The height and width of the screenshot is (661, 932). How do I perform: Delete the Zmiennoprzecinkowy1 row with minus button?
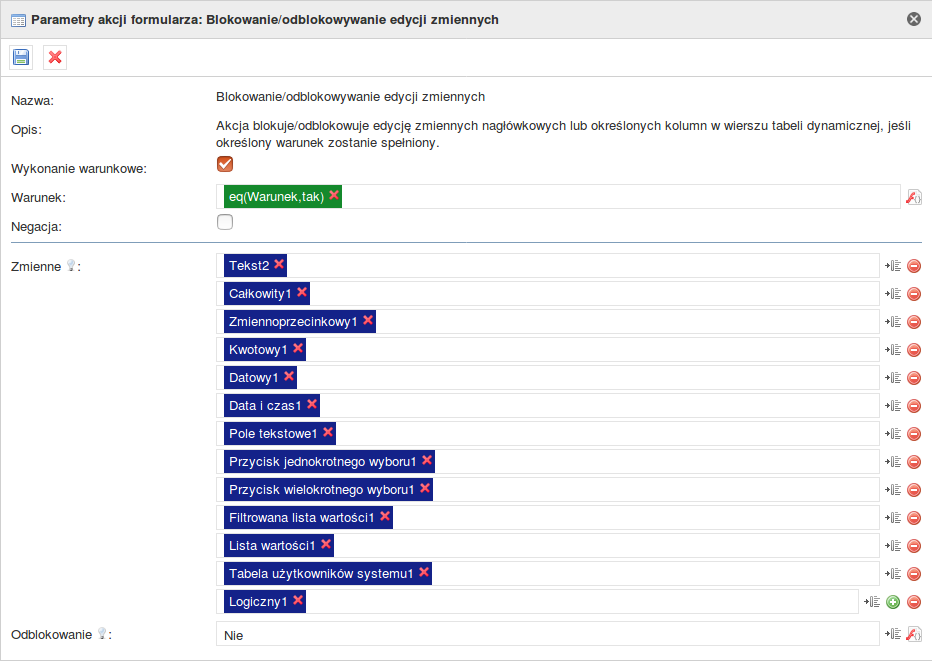[914, 322]
